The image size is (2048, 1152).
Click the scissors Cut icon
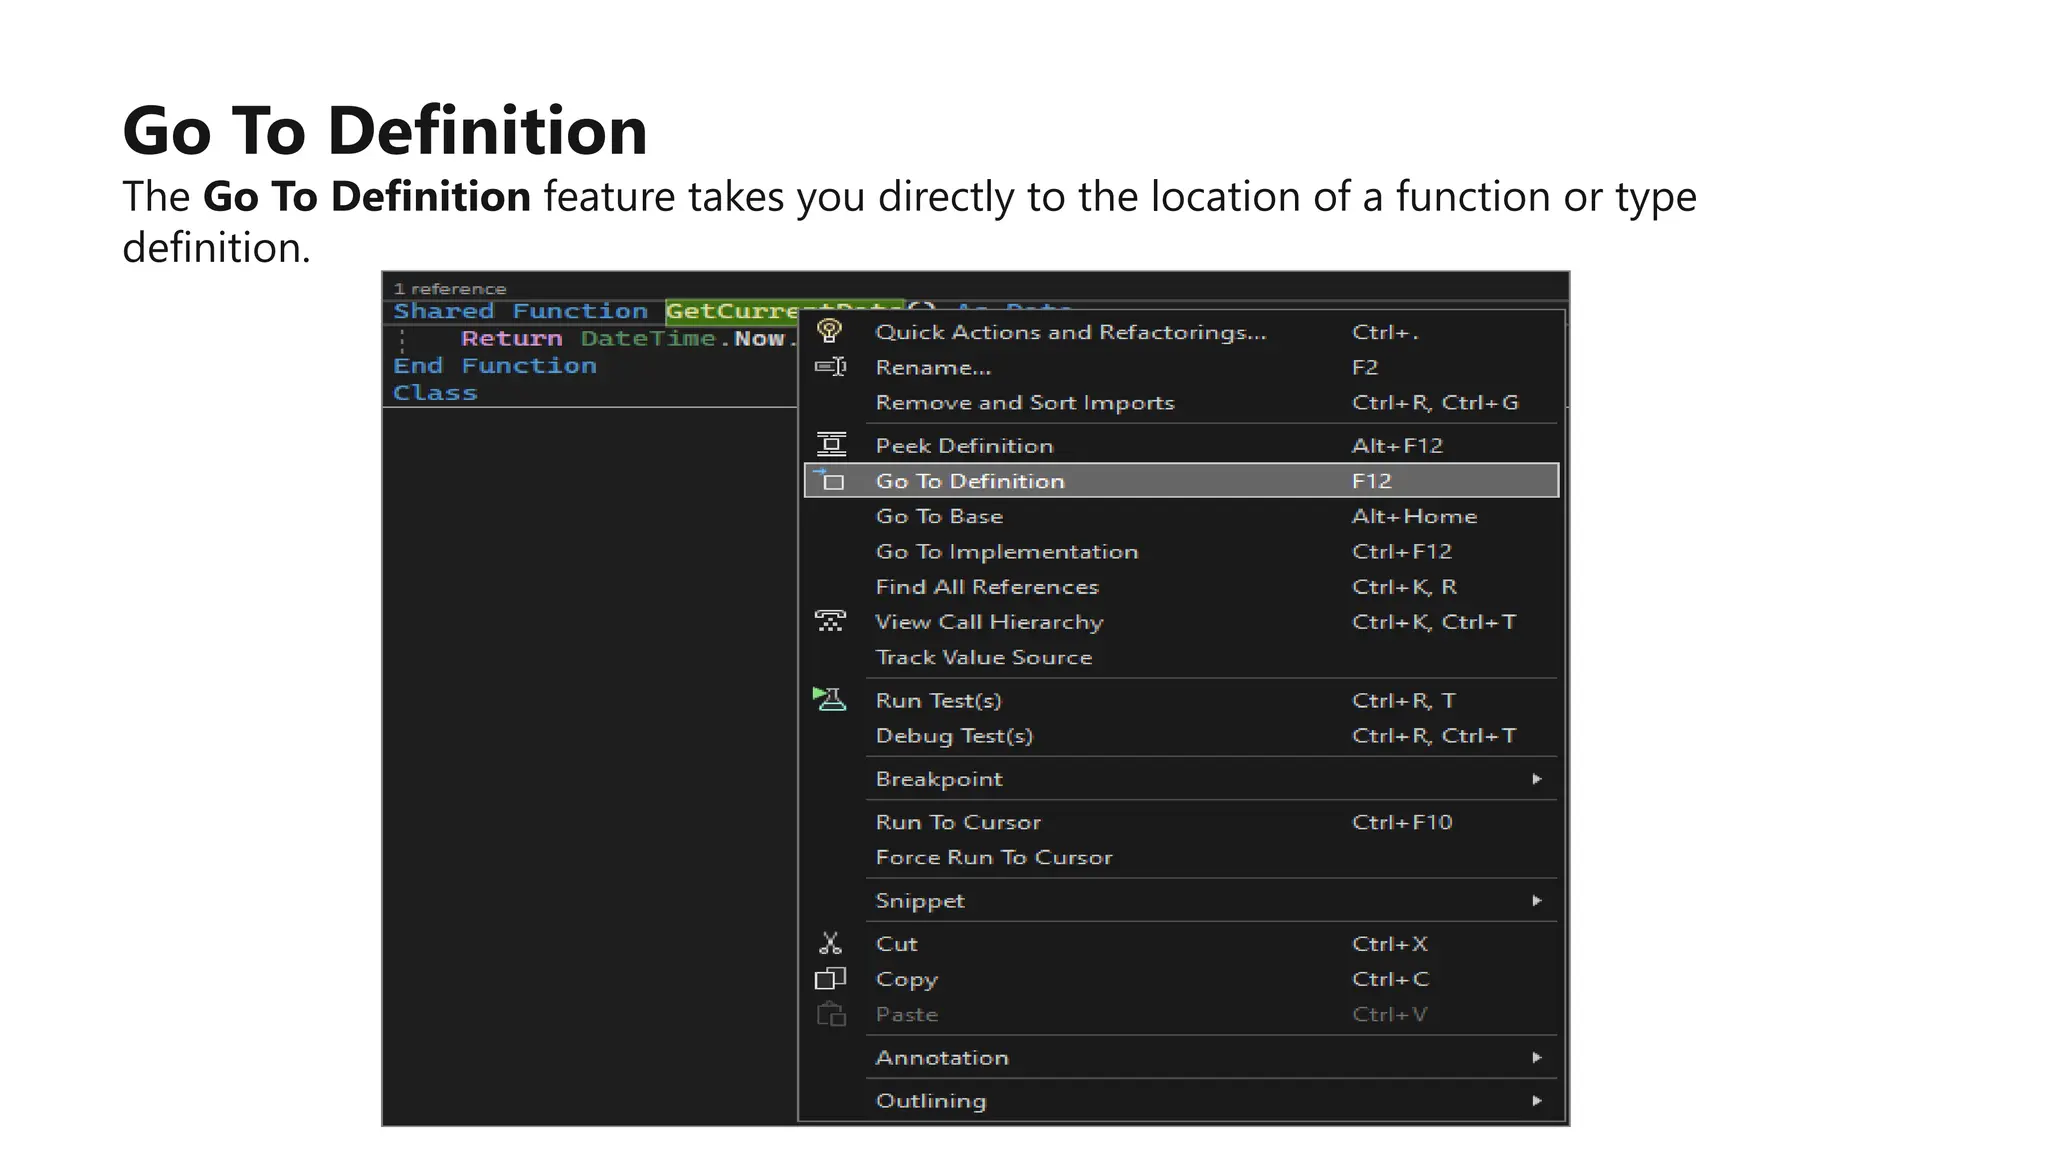[x=830, y=943]
